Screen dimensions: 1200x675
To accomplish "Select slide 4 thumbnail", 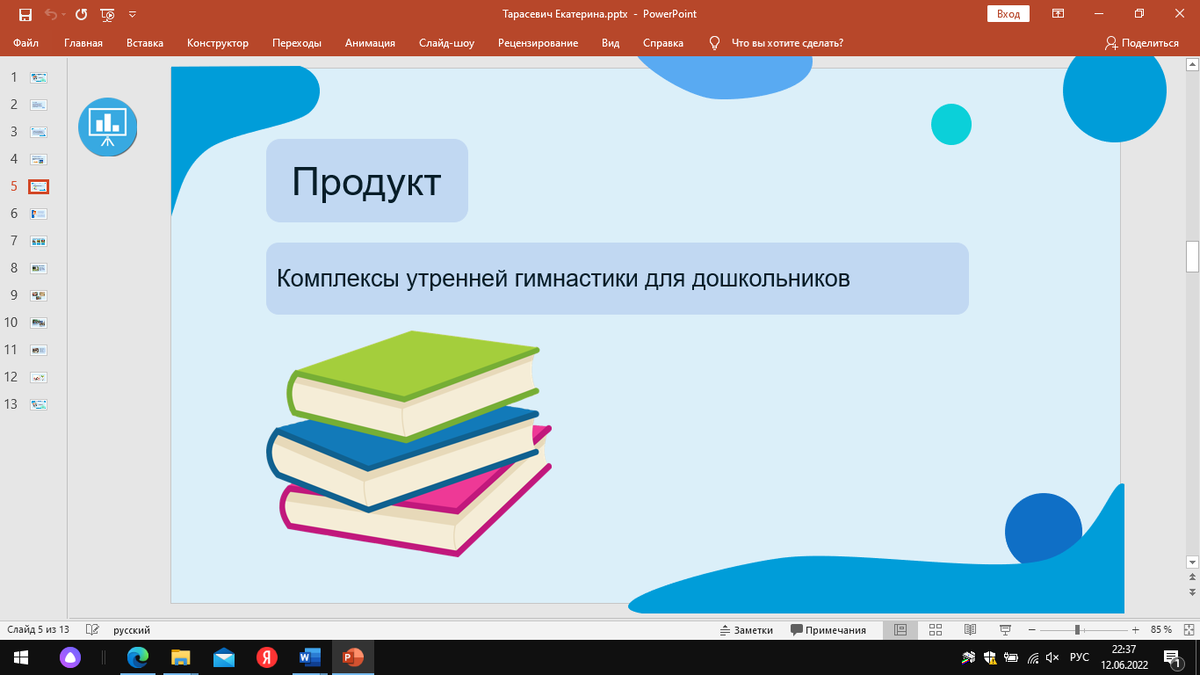I will coord(39,159).
